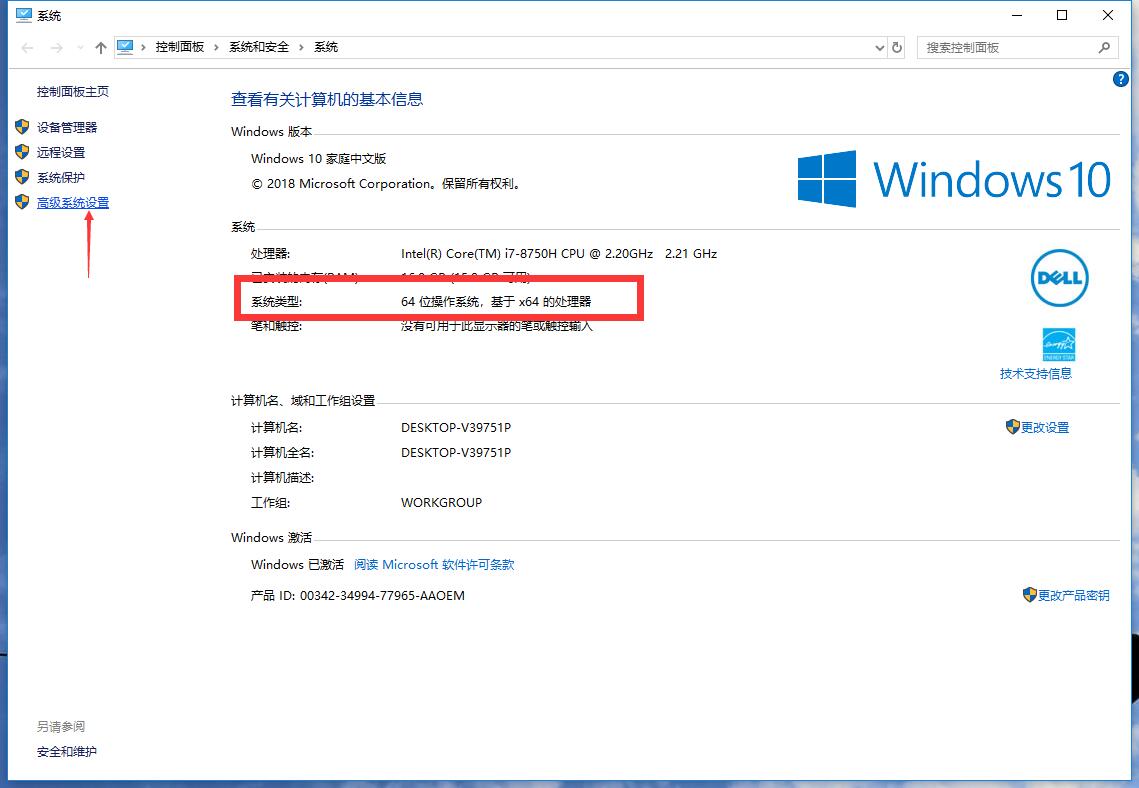Image resolution: width=1139 pixels, height=788 pixels.
Task: Select 控制面板 breadcrumb in address bar
Action: coord(179,47)
